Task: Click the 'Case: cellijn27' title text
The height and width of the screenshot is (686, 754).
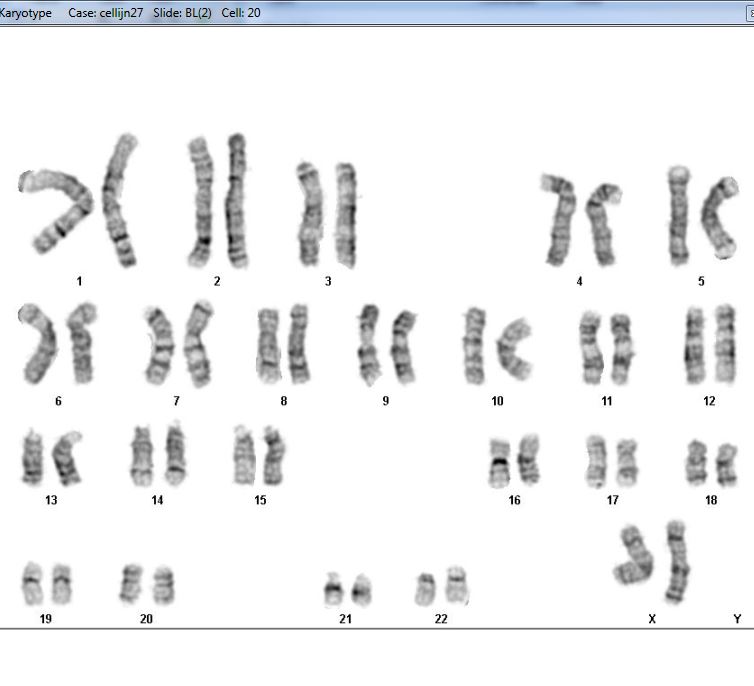Action: (x=106, y=13)
